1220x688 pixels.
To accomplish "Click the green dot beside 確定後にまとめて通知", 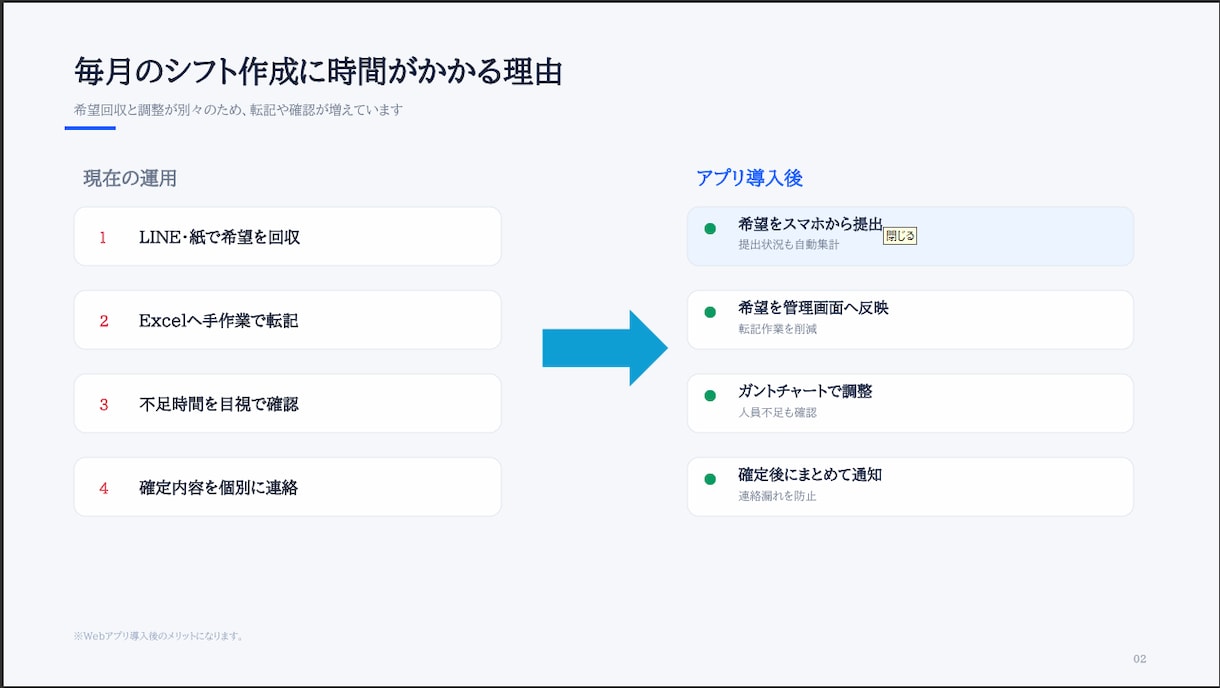I will 710,479.
